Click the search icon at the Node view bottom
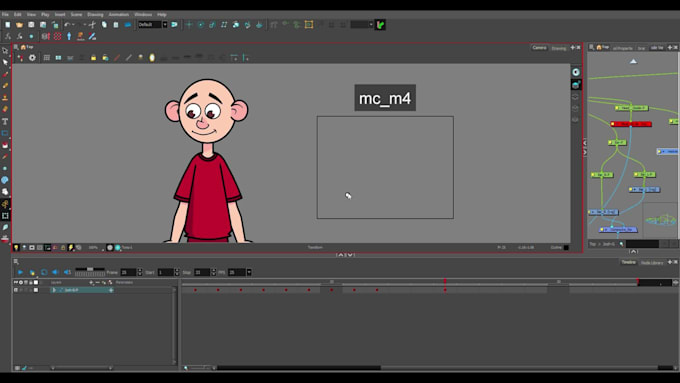The width and height of the screenshot is (680, 383). click(621, 244)
